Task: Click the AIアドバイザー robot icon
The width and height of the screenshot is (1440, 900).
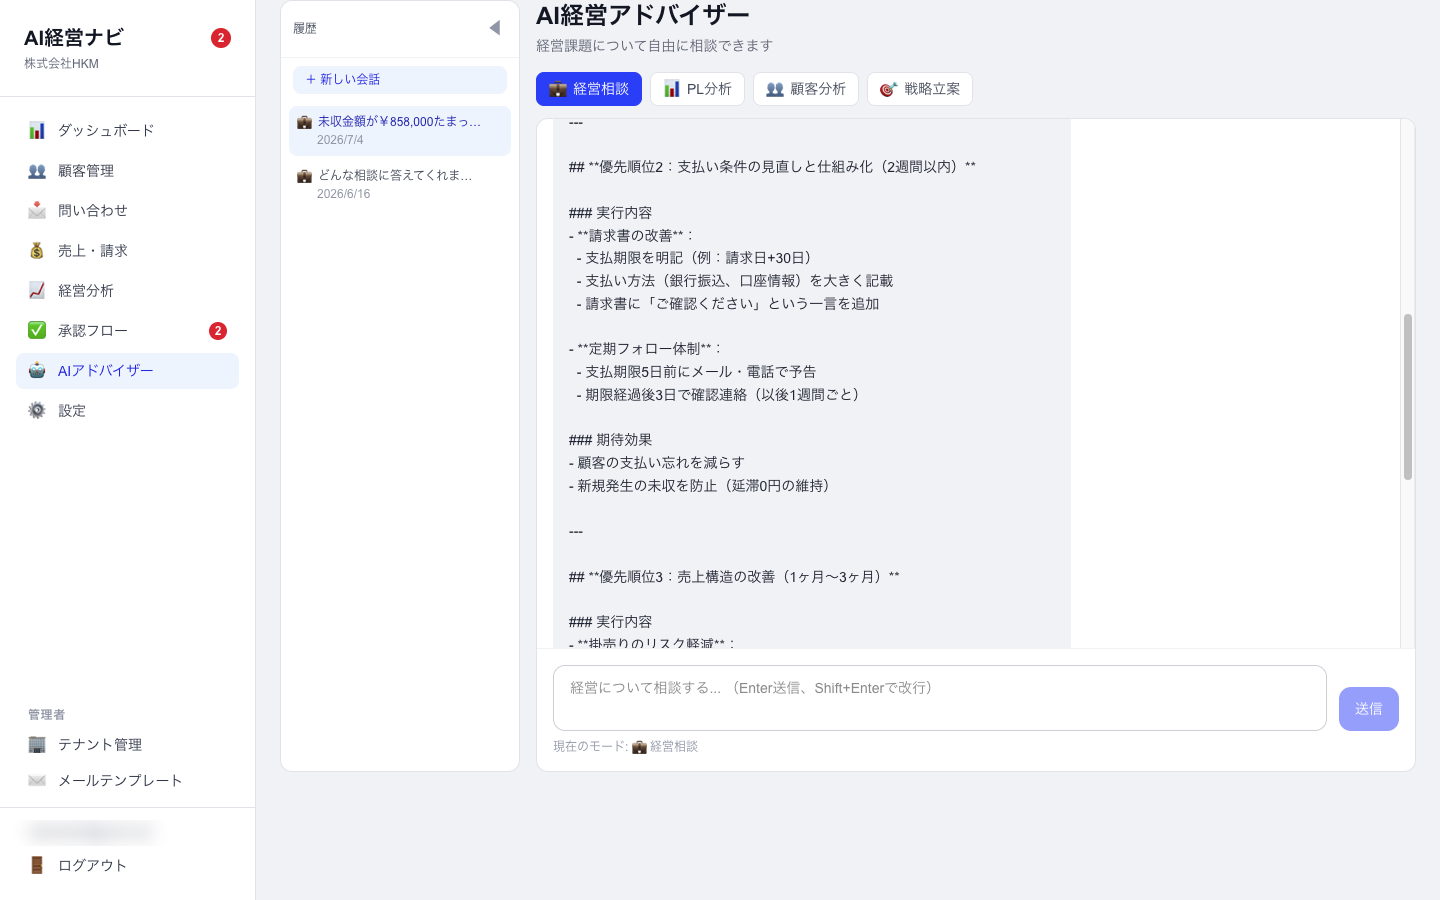Action: (x=37, y=370)
